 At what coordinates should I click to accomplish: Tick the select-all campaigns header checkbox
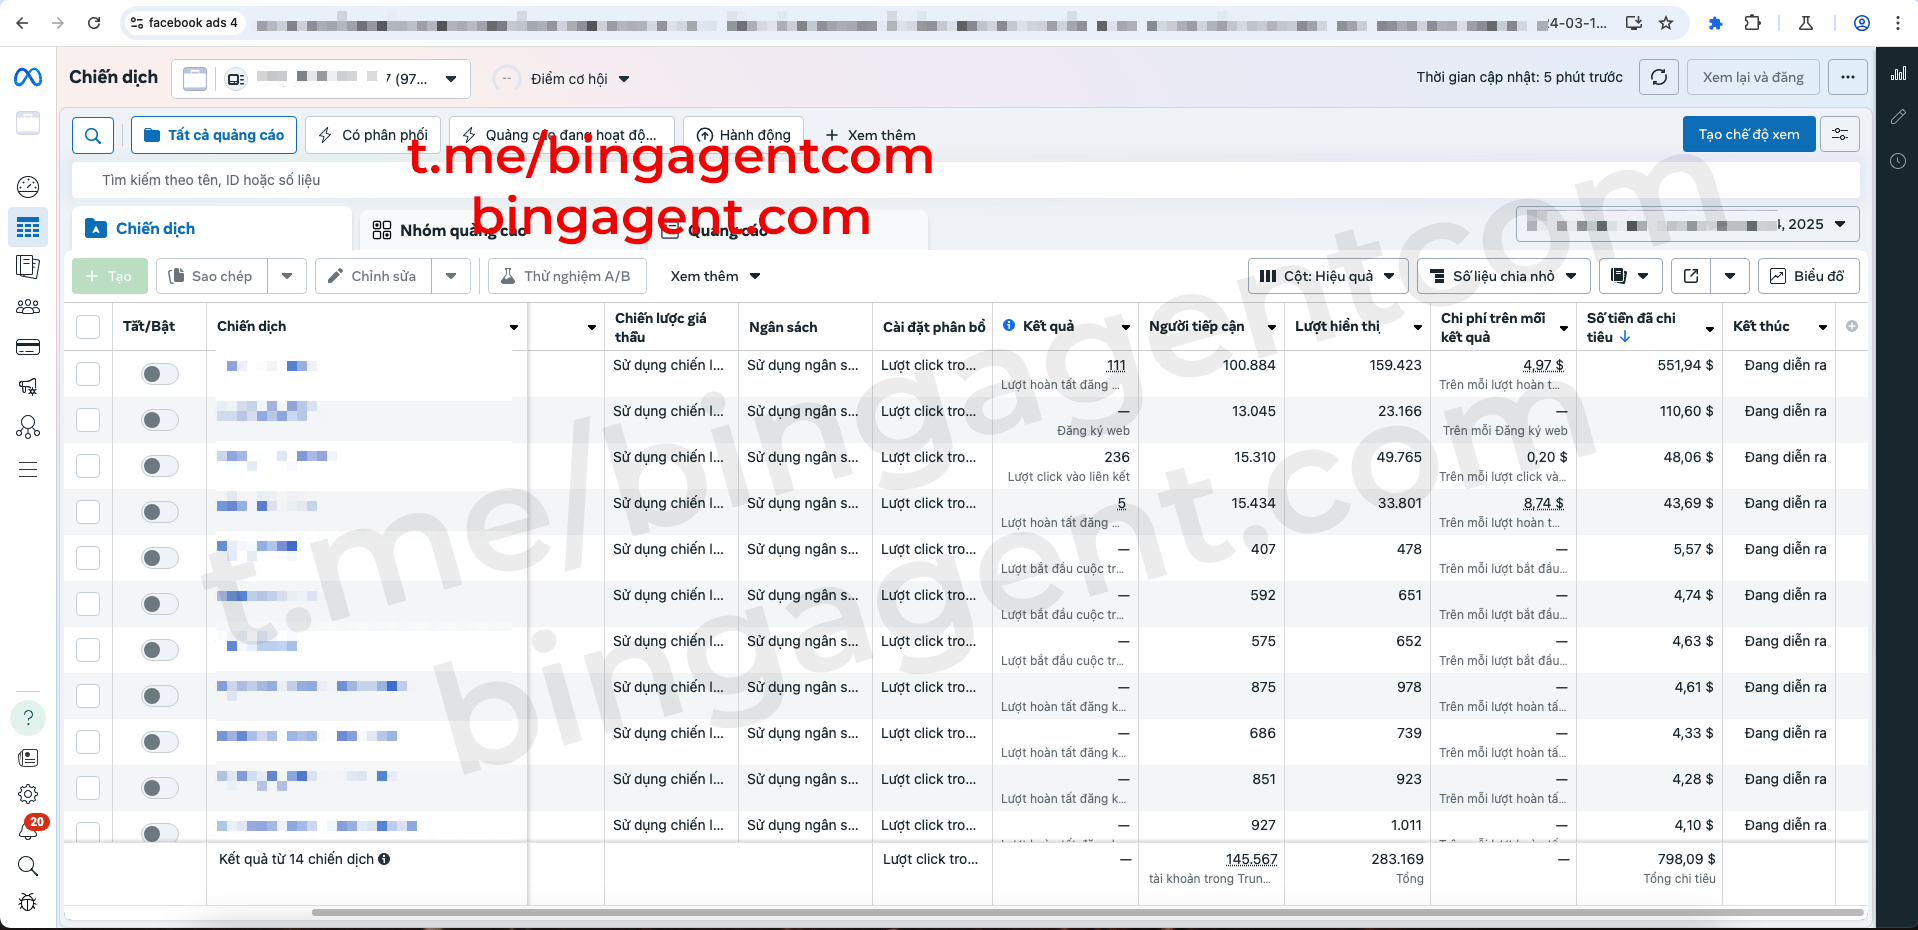tap(88, 327)
